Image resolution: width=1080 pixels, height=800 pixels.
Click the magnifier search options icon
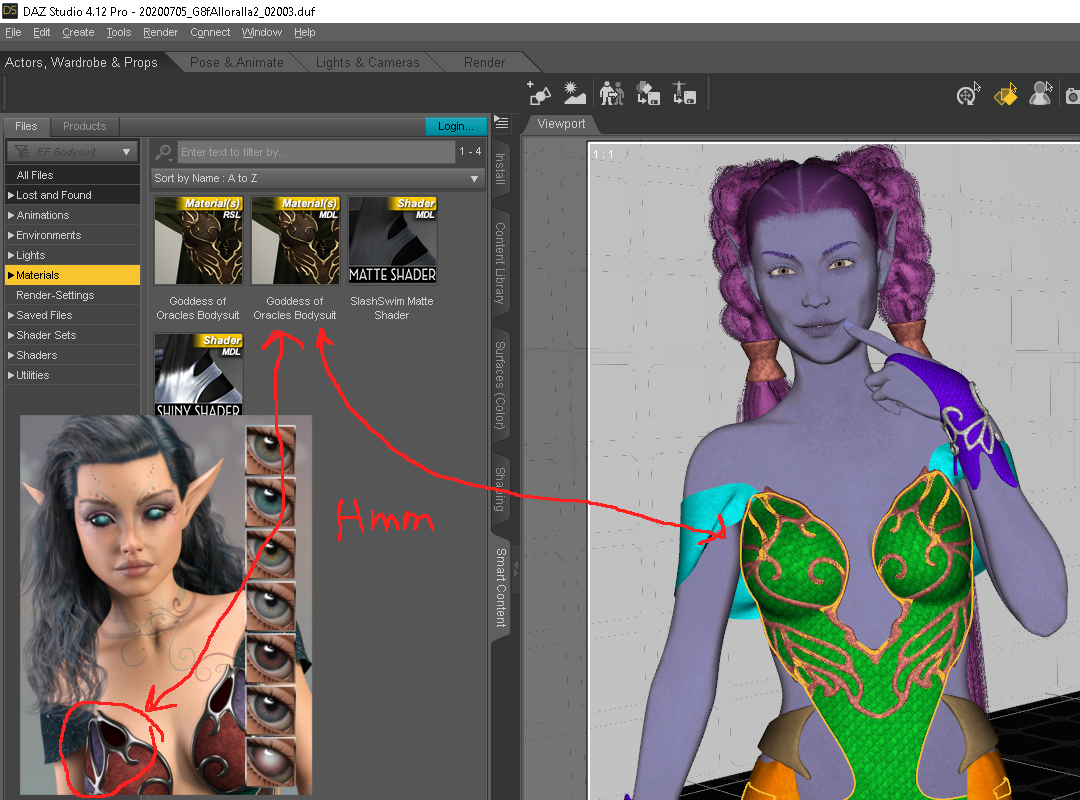coord(164,152)
